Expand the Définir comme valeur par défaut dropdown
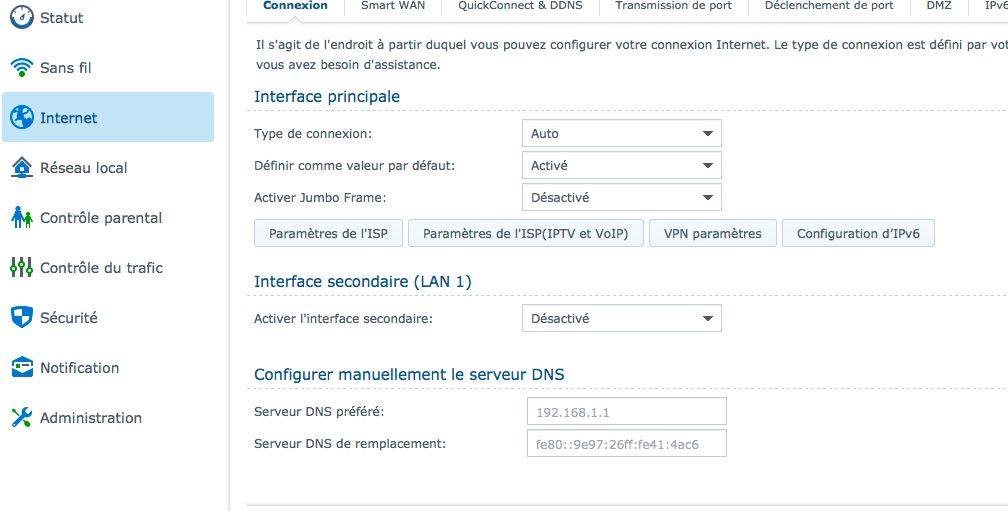1008x511 pixels. pyautogui.click(x=621, y=165)
